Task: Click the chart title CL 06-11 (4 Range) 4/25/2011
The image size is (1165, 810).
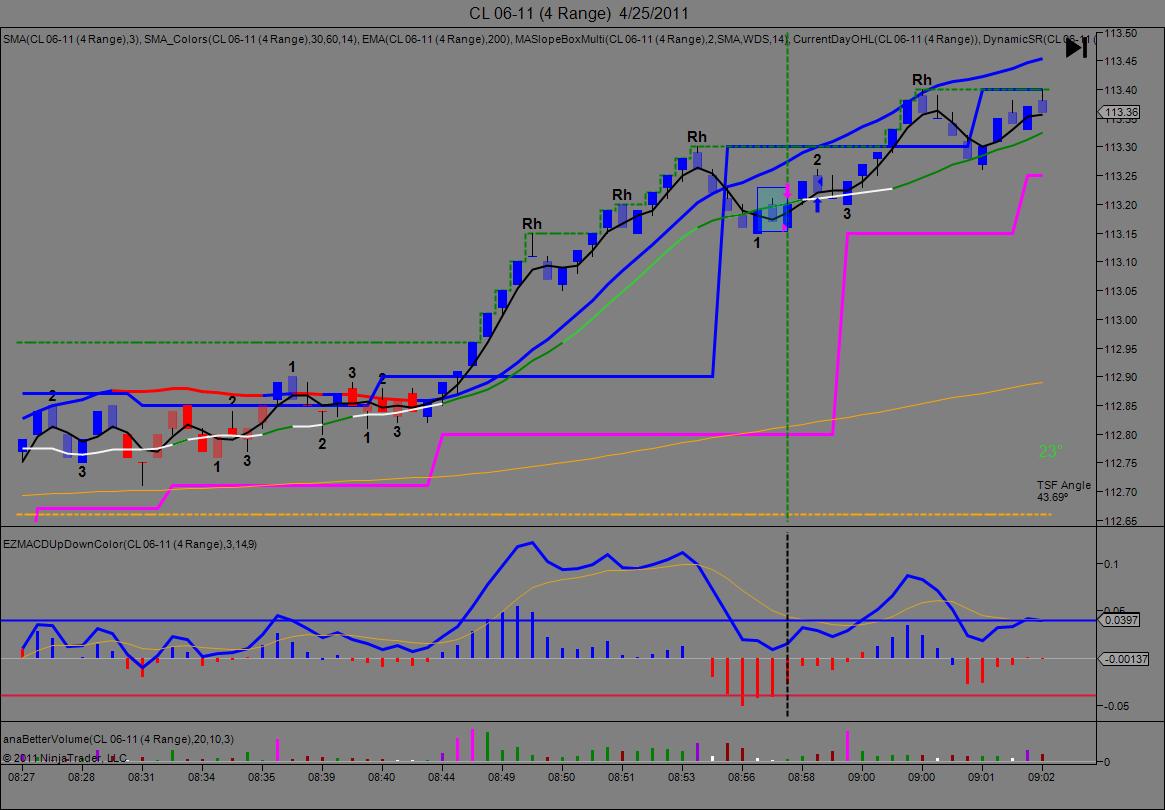Action: click(579, 13)
